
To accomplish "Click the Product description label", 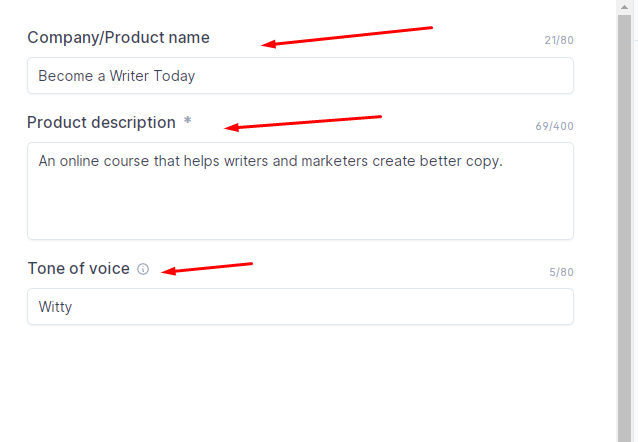I will point(101,123).
